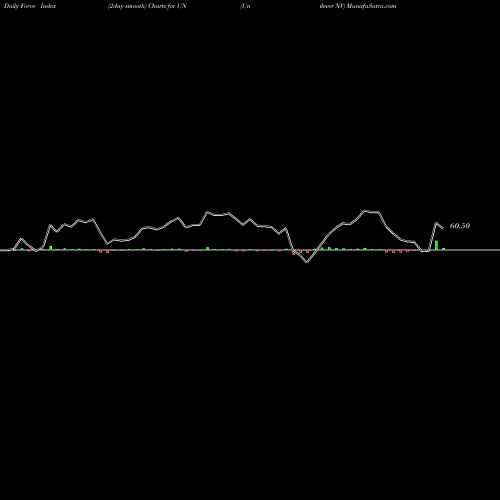Image resolution: width=500 pixels, height=500 pixels.
Task: Click the tallest green force bar
Action: coord(436,245)
